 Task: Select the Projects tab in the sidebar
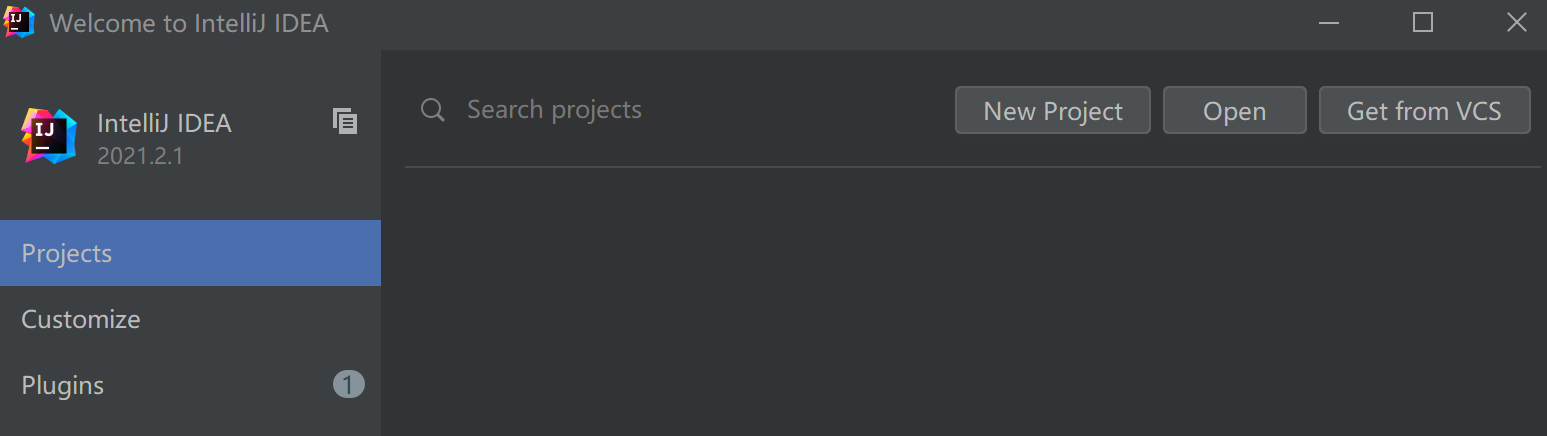[x=190, y=253]
